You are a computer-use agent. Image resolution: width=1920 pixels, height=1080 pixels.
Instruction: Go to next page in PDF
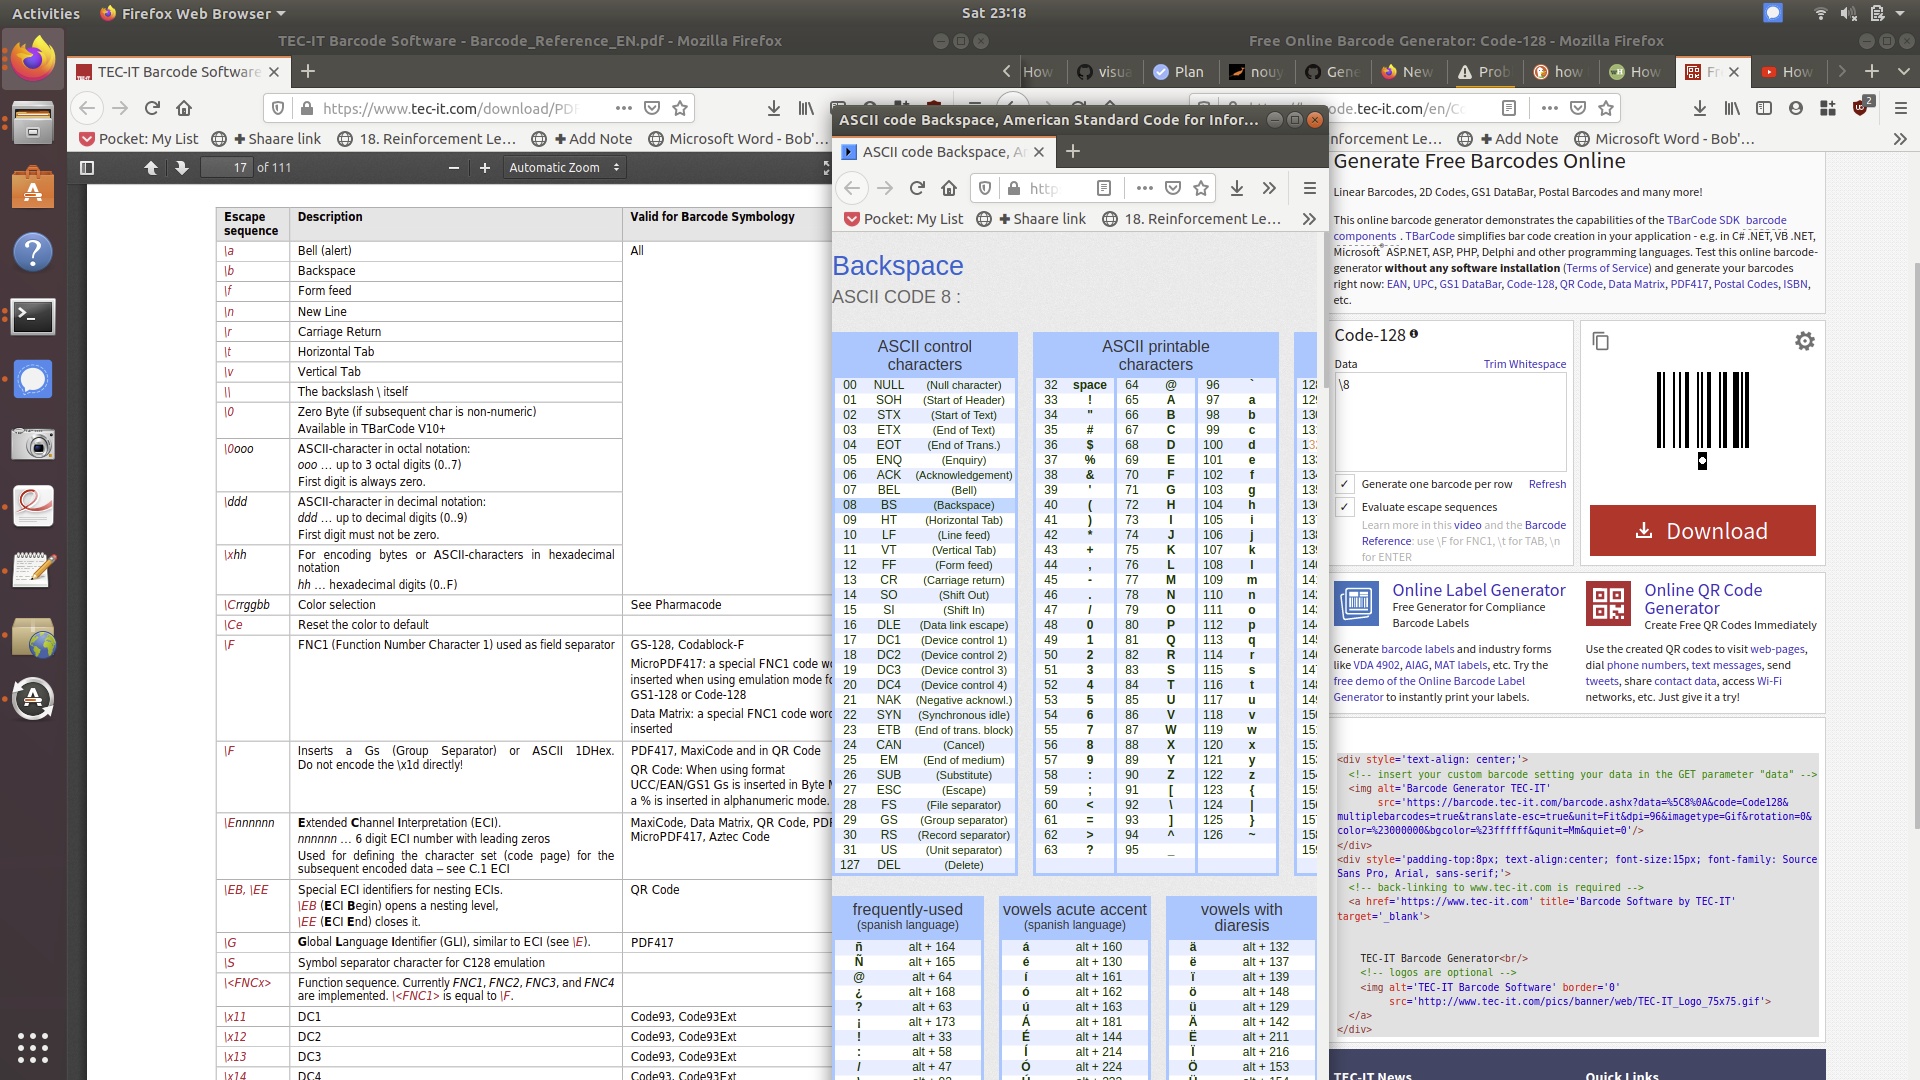coord(181,168)
